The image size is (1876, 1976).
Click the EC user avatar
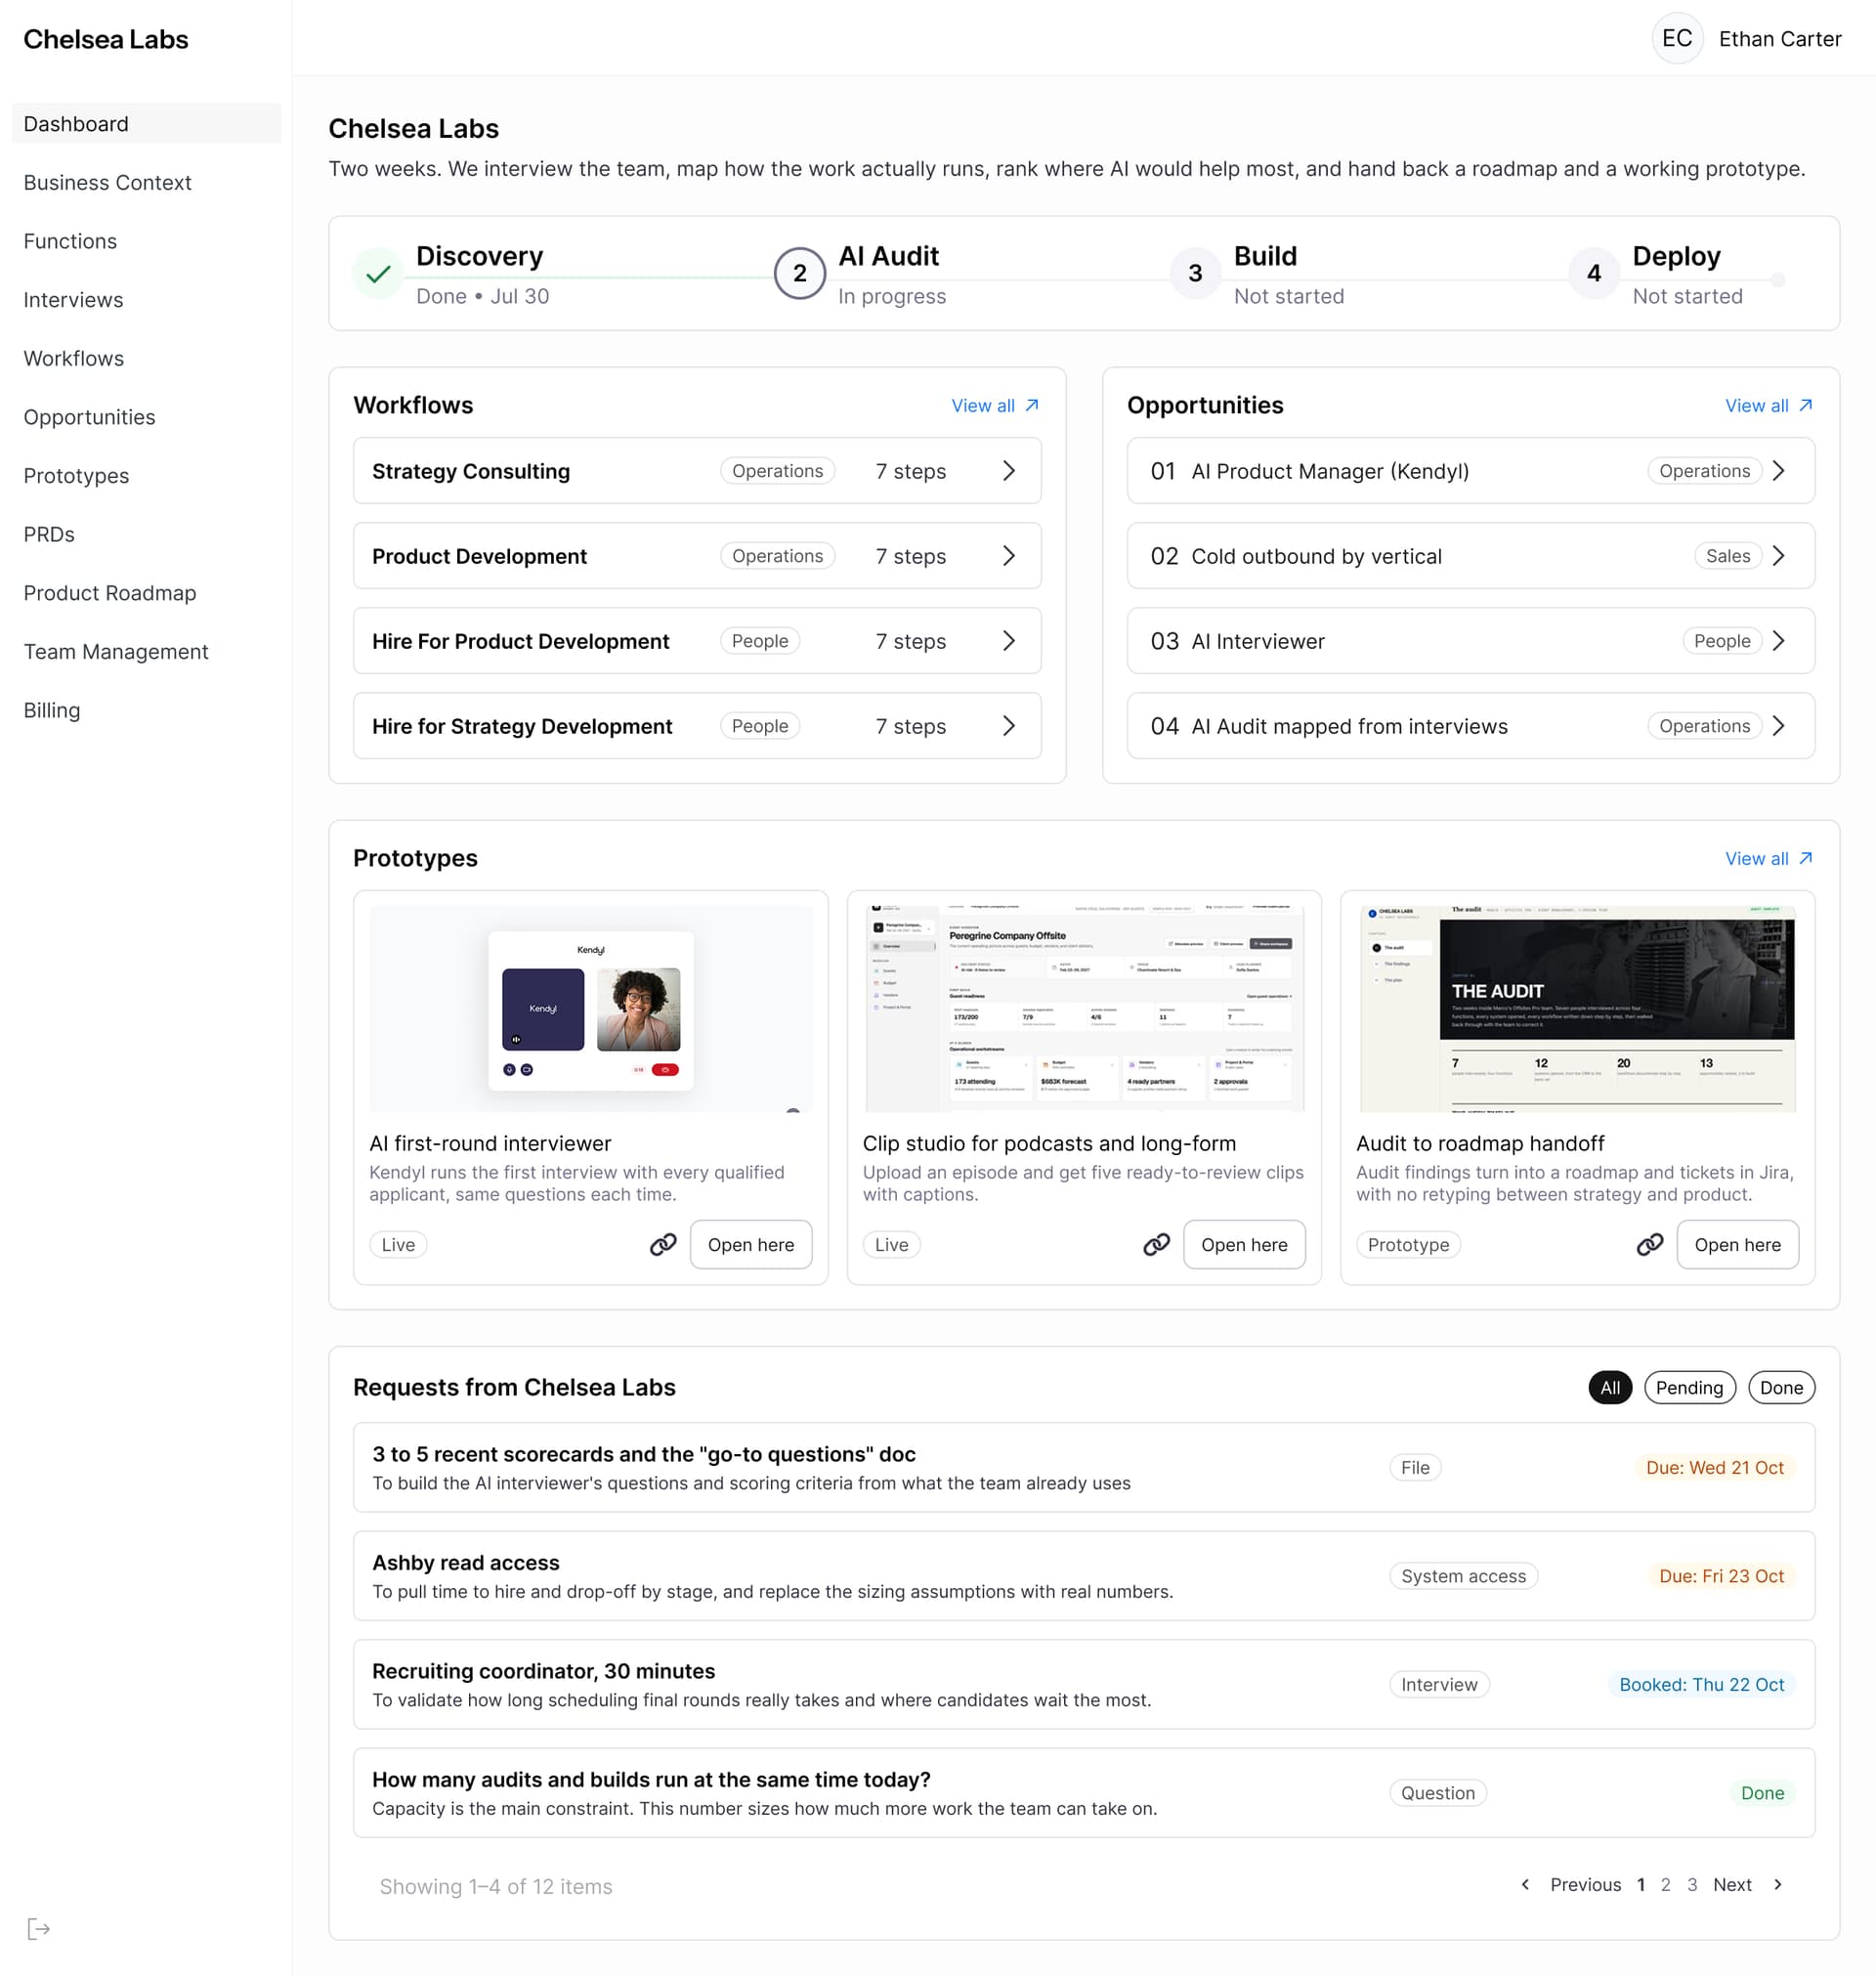click(1677, 39)
